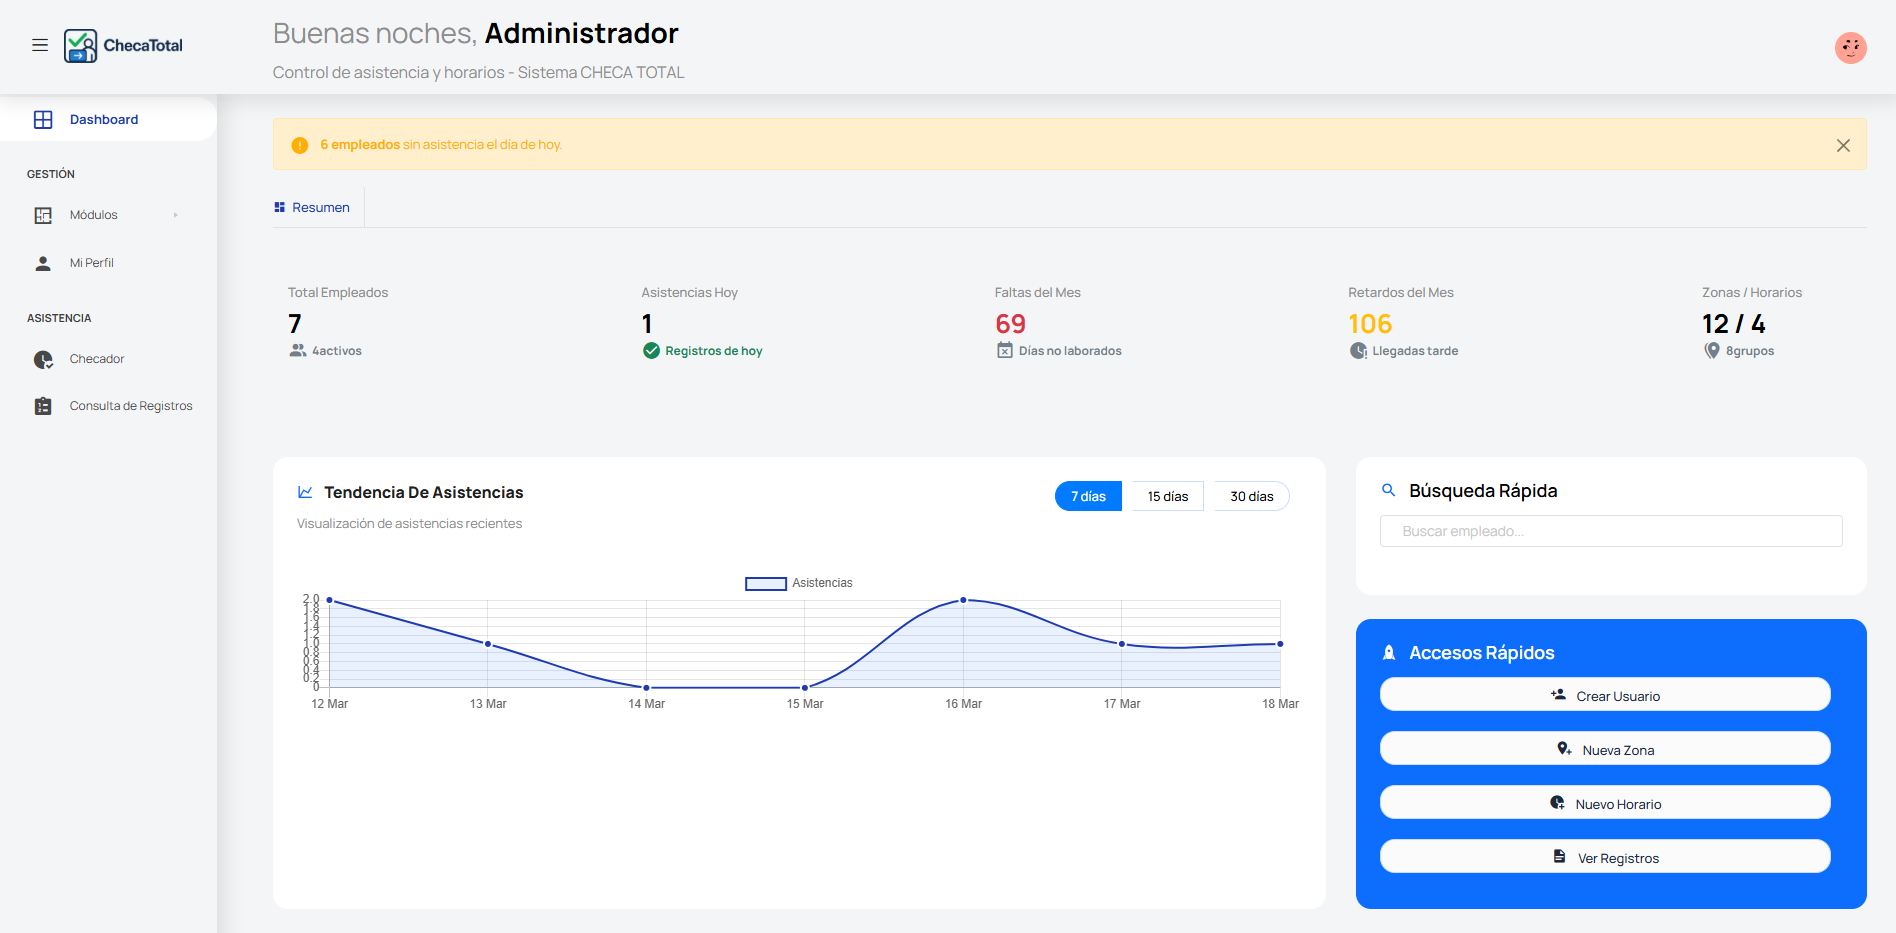The image size is (1896, 933).
Task: Dismiss the employees without attendance alert
Action: 1843,145
